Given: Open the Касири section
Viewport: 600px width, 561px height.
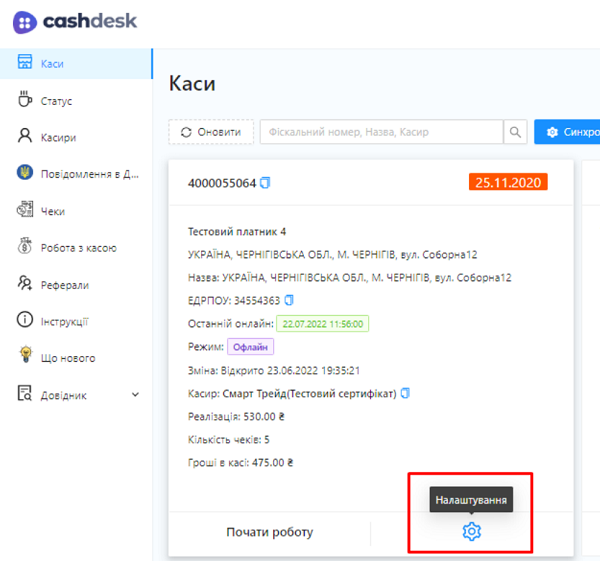Looking at the screenshot, I should (x=58, y=137).
